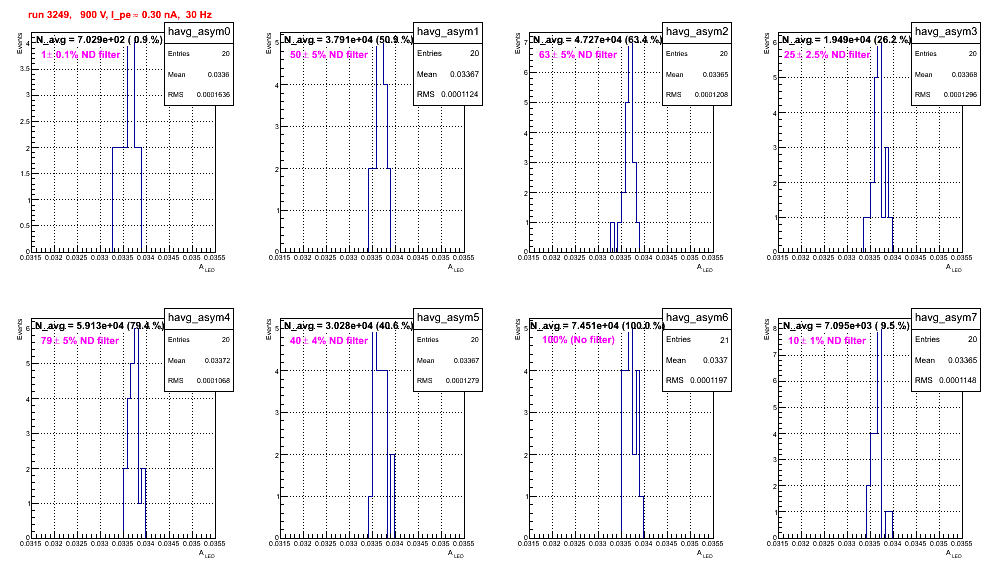Click the N_avg = 3.028e+04 label
Image resolution: width=996 pixels, height=572 pixels.
click(348, 325)
